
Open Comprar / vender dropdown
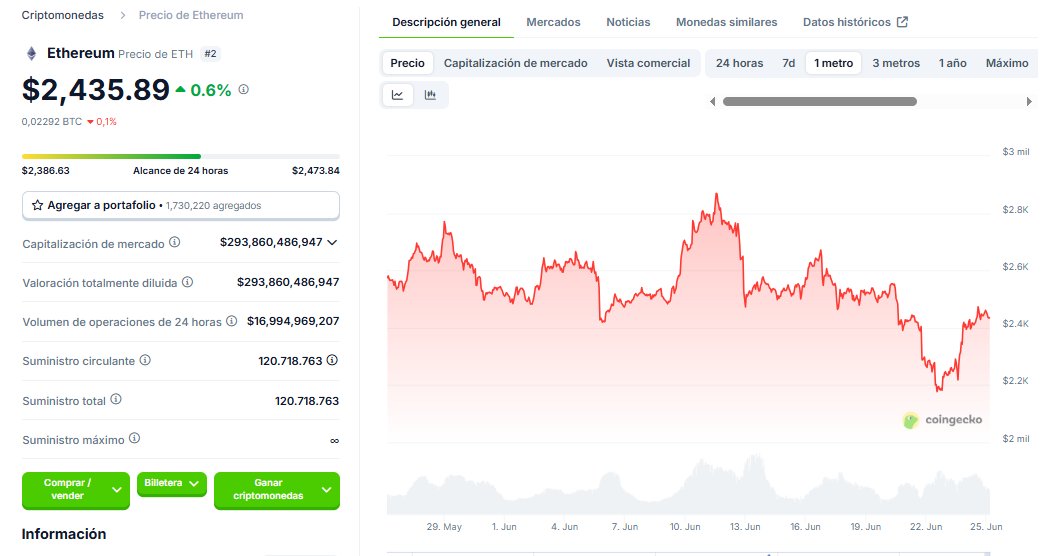[x=76, y=490]
